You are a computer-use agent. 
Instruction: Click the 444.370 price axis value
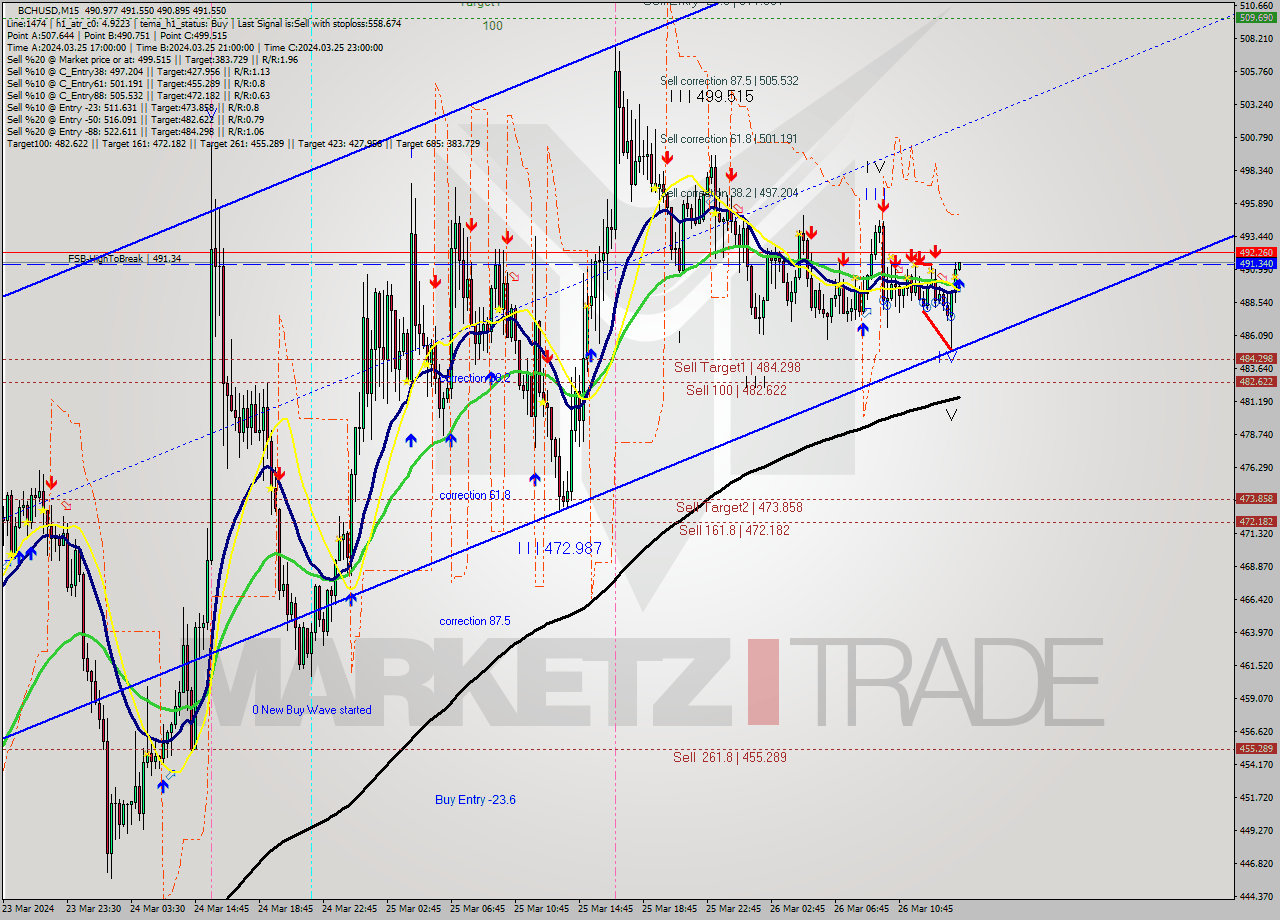[x=1256, y=896]
